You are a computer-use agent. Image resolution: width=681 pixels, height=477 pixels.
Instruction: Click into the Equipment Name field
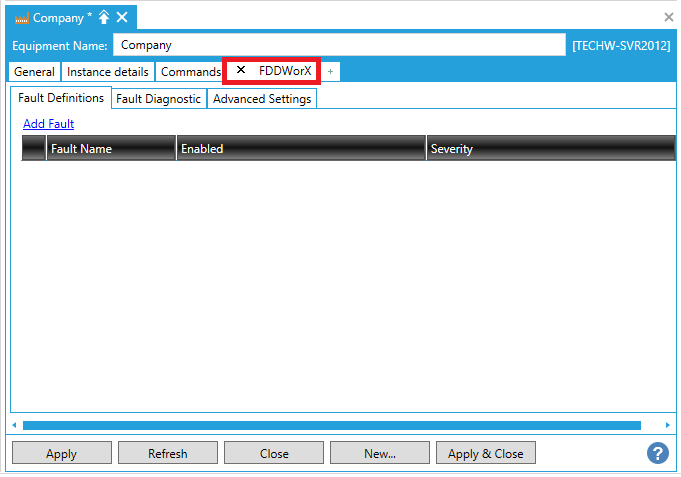(x=338, y=45)
